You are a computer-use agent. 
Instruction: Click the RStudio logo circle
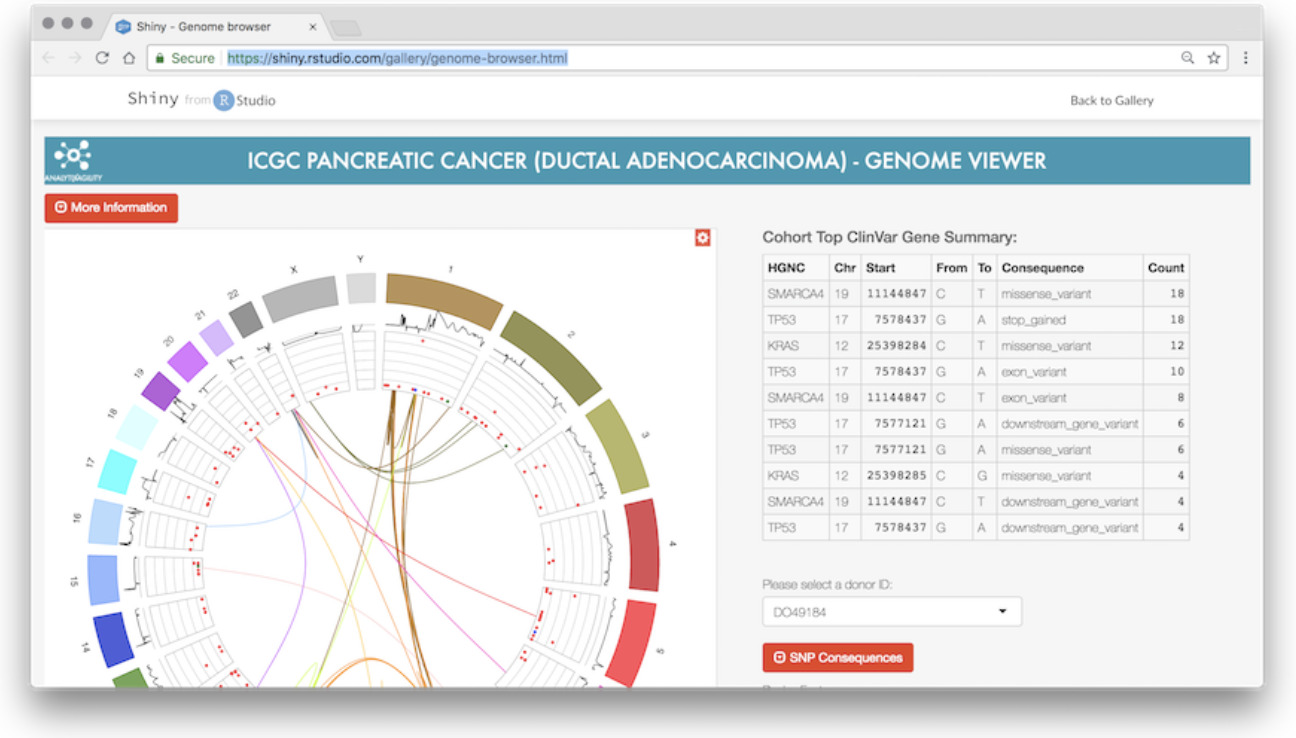click(x=223, y=100)
